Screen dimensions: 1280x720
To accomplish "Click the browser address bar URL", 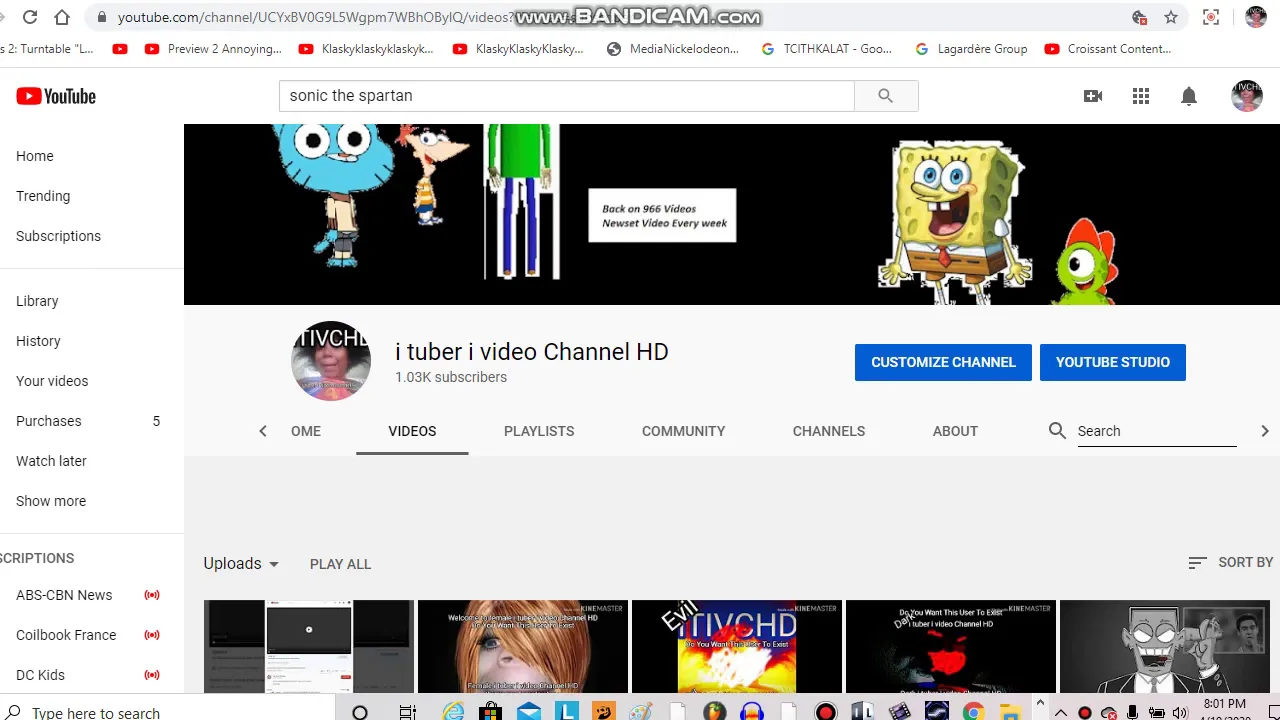I will (x=315, y=17).
